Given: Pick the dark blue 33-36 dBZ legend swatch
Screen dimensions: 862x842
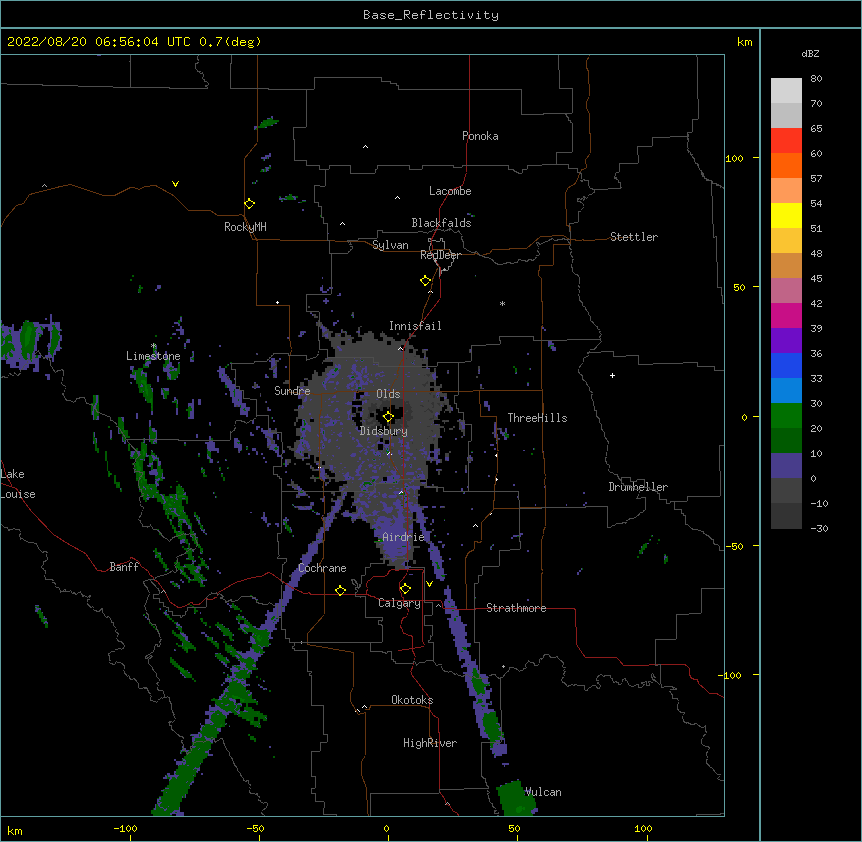Looking at the screenshot, I should tap(786, 365).
